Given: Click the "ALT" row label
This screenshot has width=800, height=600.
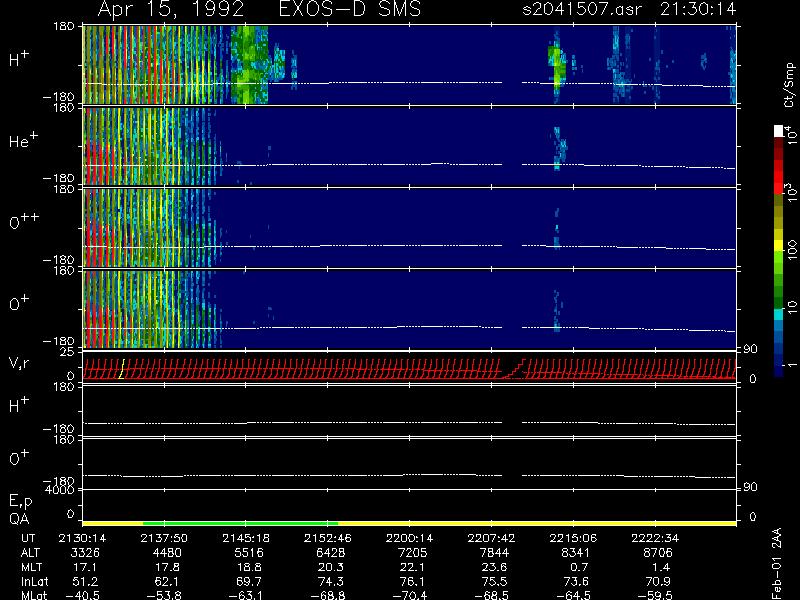Looking at the screenshot, I should tap(30, 553).
